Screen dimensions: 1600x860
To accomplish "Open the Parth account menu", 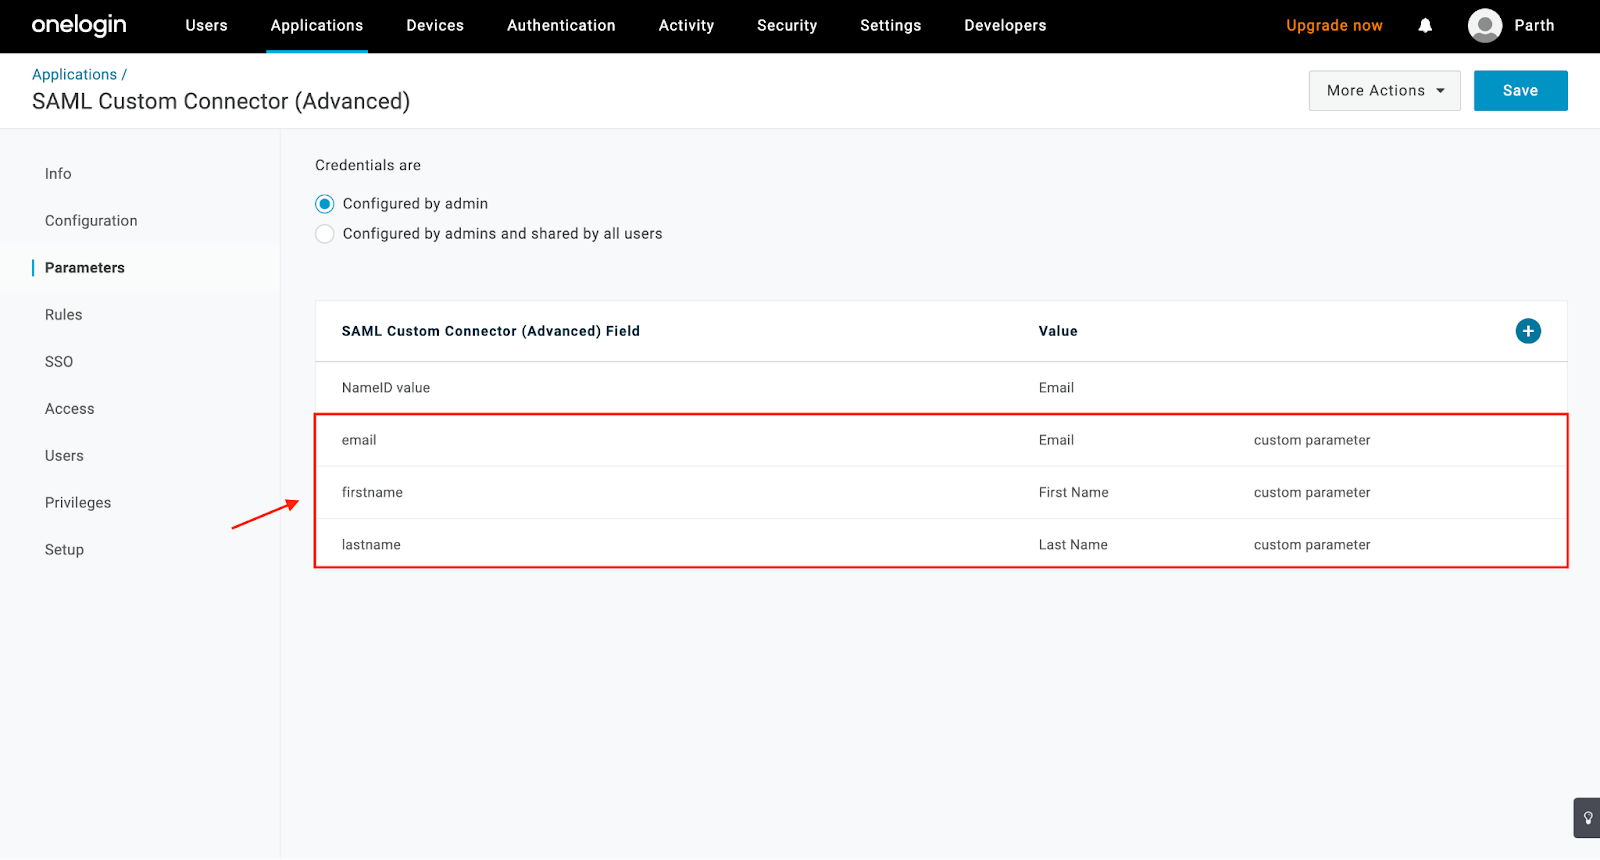I will (1534, 26).
